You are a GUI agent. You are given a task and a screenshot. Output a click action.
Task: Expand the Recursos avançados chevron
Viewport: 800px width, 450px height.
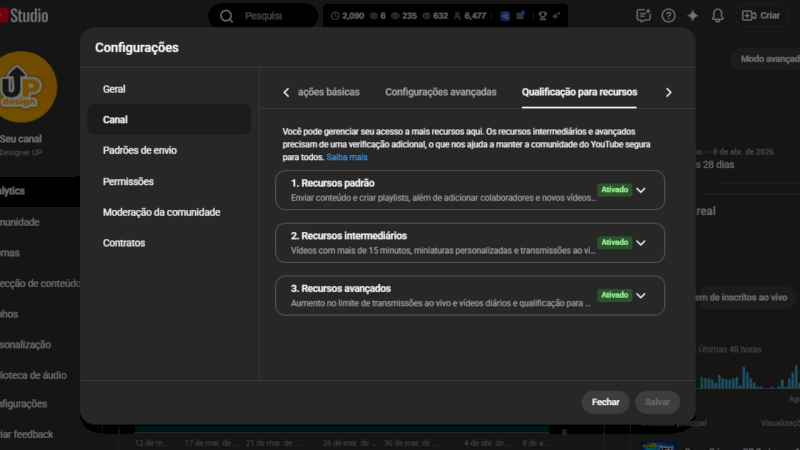pos(641,295)
